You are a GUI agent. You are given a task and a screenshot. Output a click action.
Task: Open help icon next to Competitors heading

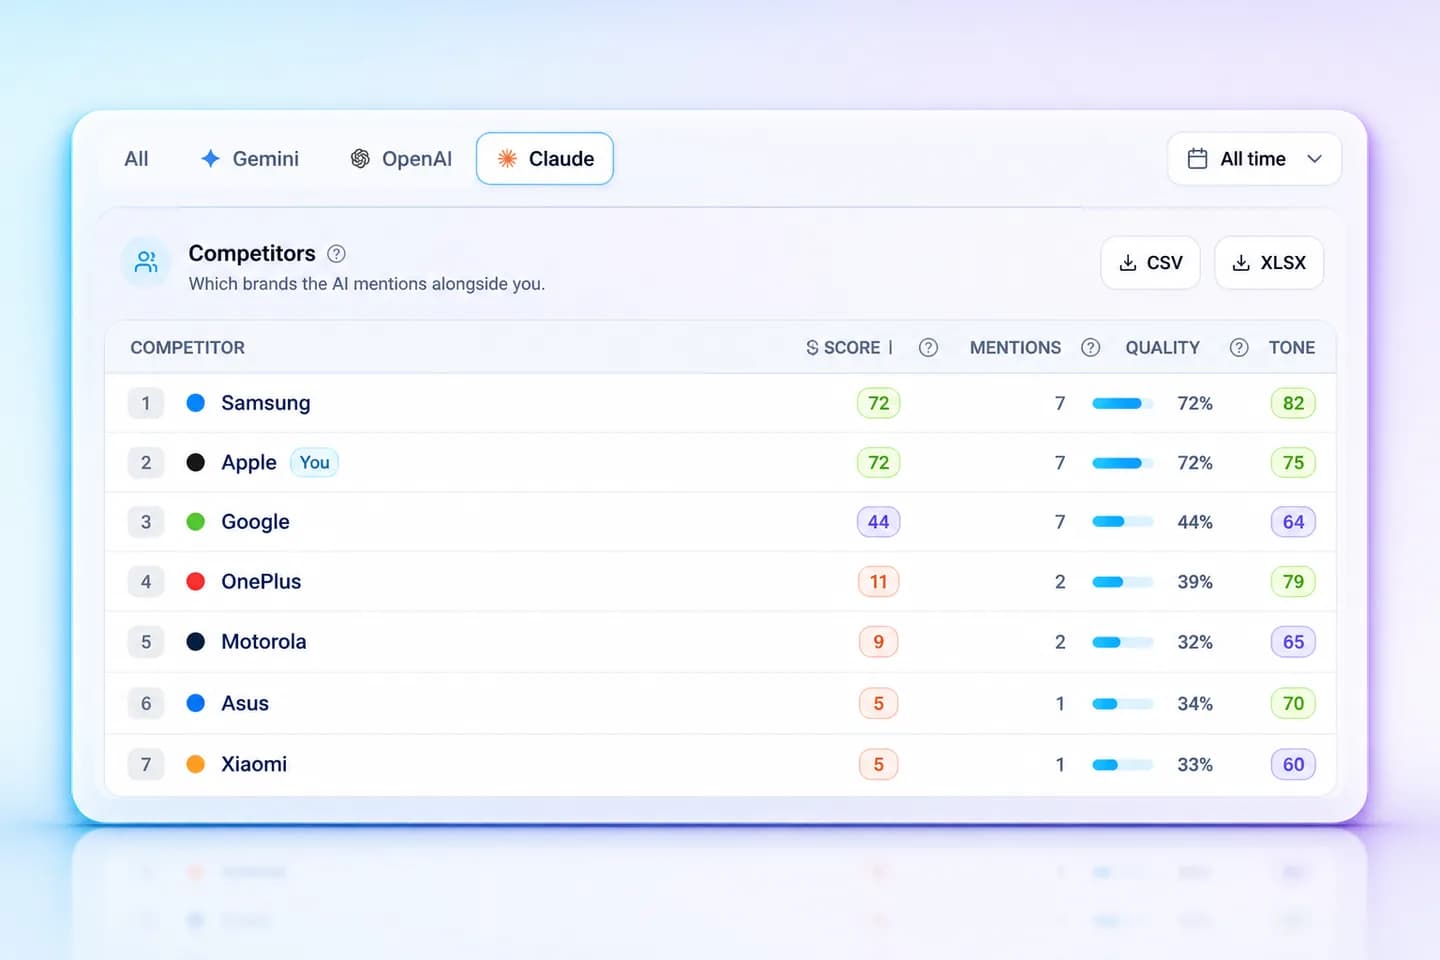[337, 254]
